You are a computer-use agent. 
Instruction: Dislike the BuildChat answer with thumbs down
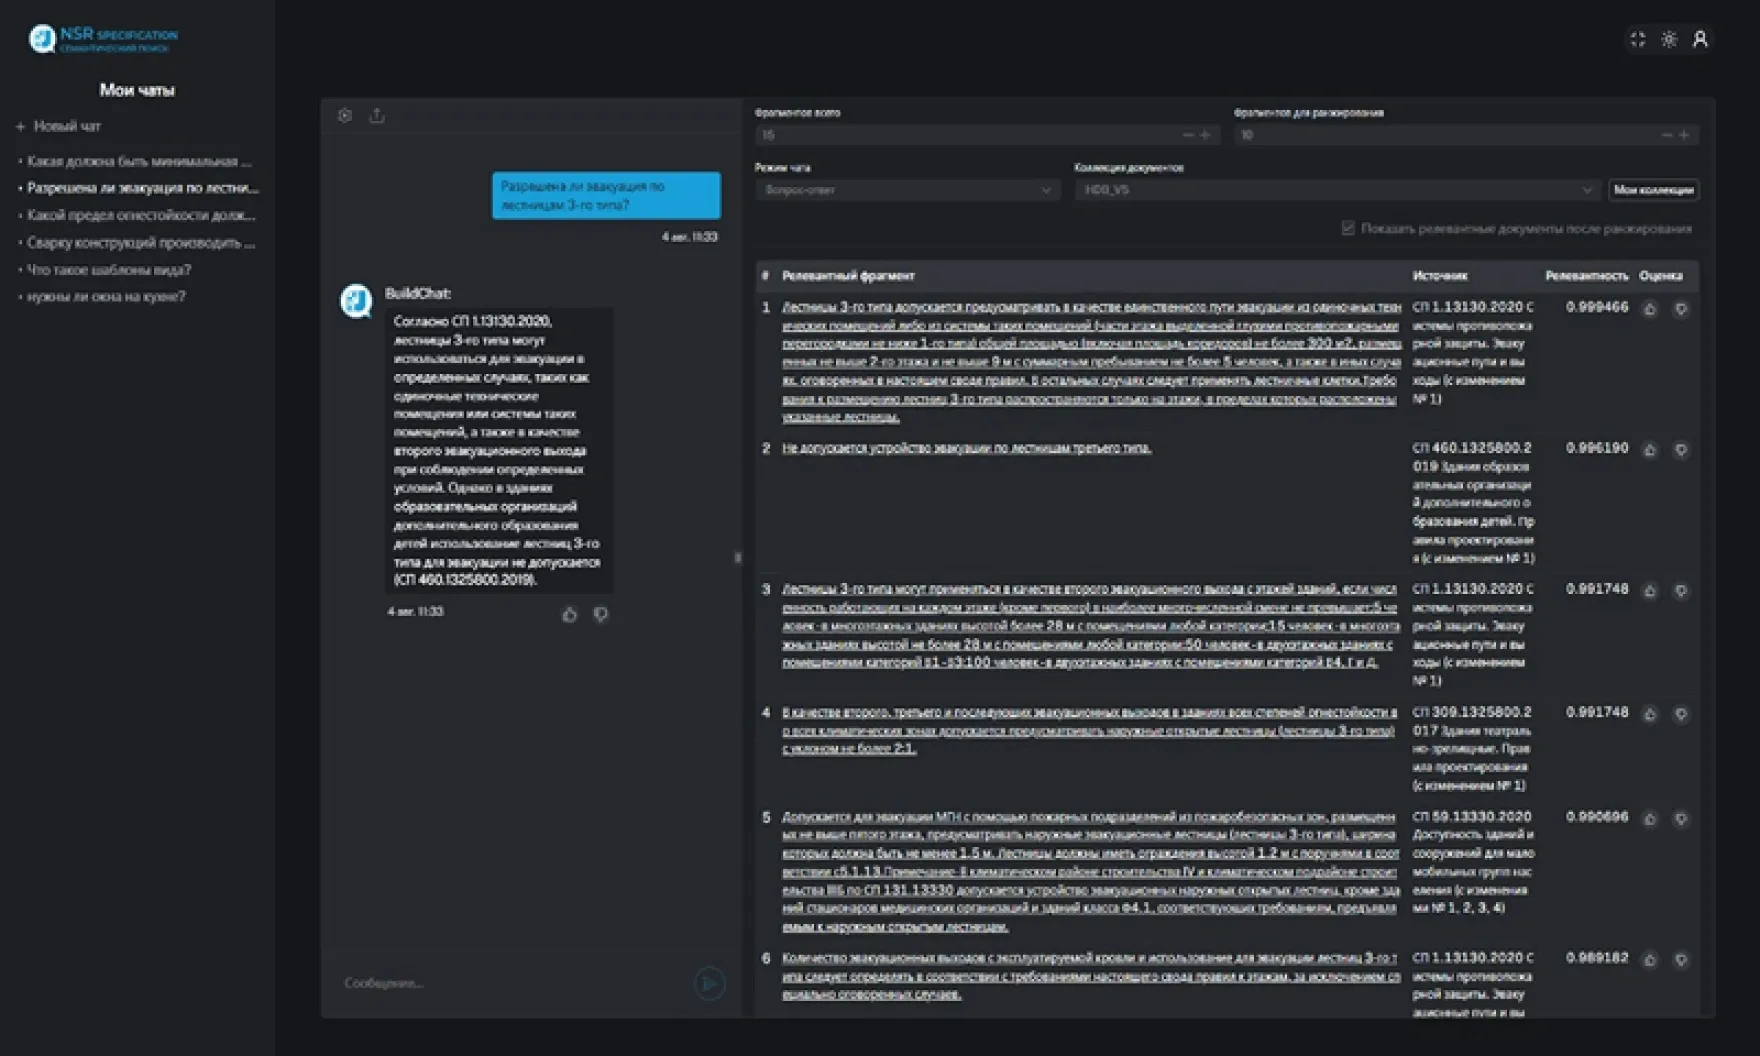[x=600, y=614]
